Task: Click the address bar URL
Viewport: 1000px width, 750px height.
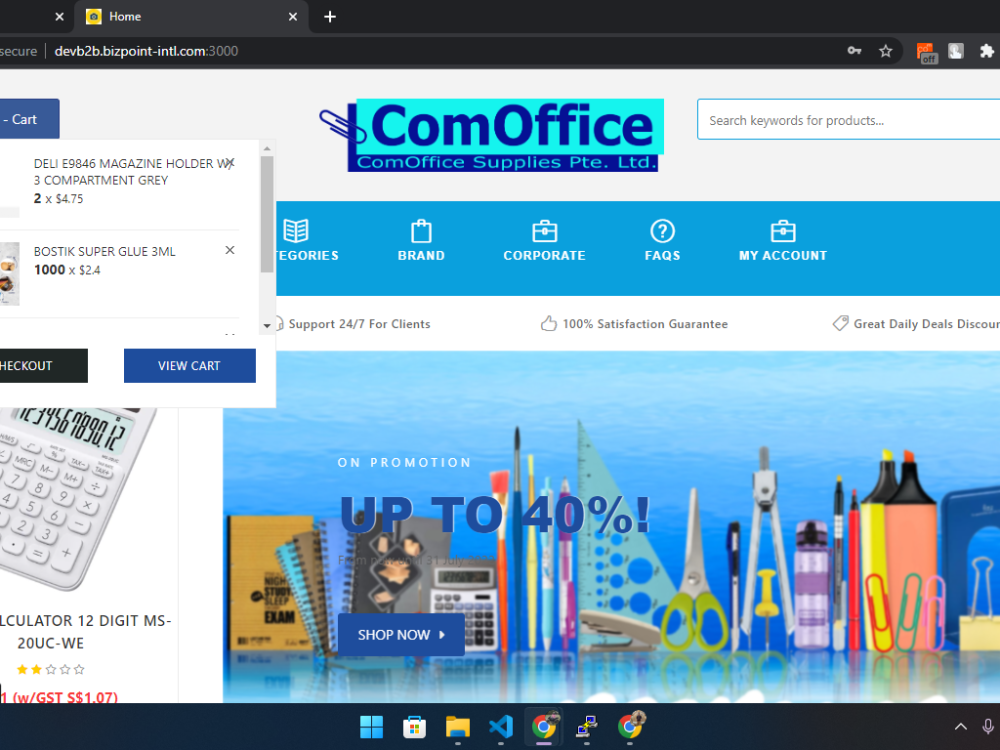Action: pos(146,51)
